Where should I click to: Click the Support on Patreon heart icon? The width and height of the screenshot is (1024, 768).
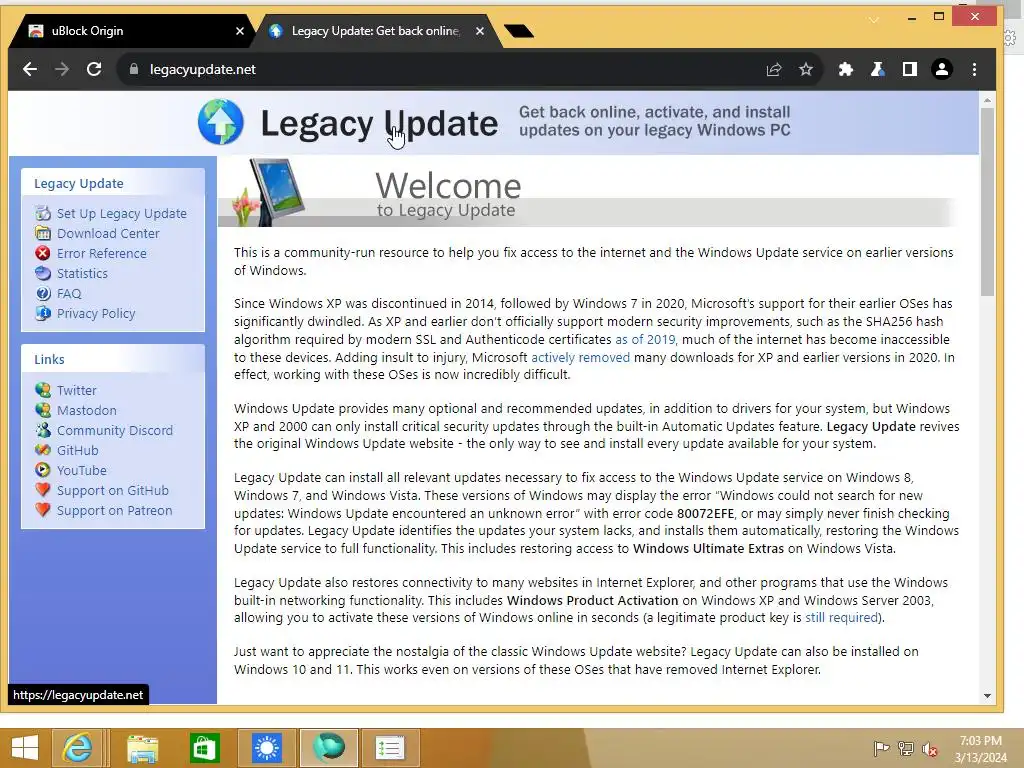[x=43, y=511]
